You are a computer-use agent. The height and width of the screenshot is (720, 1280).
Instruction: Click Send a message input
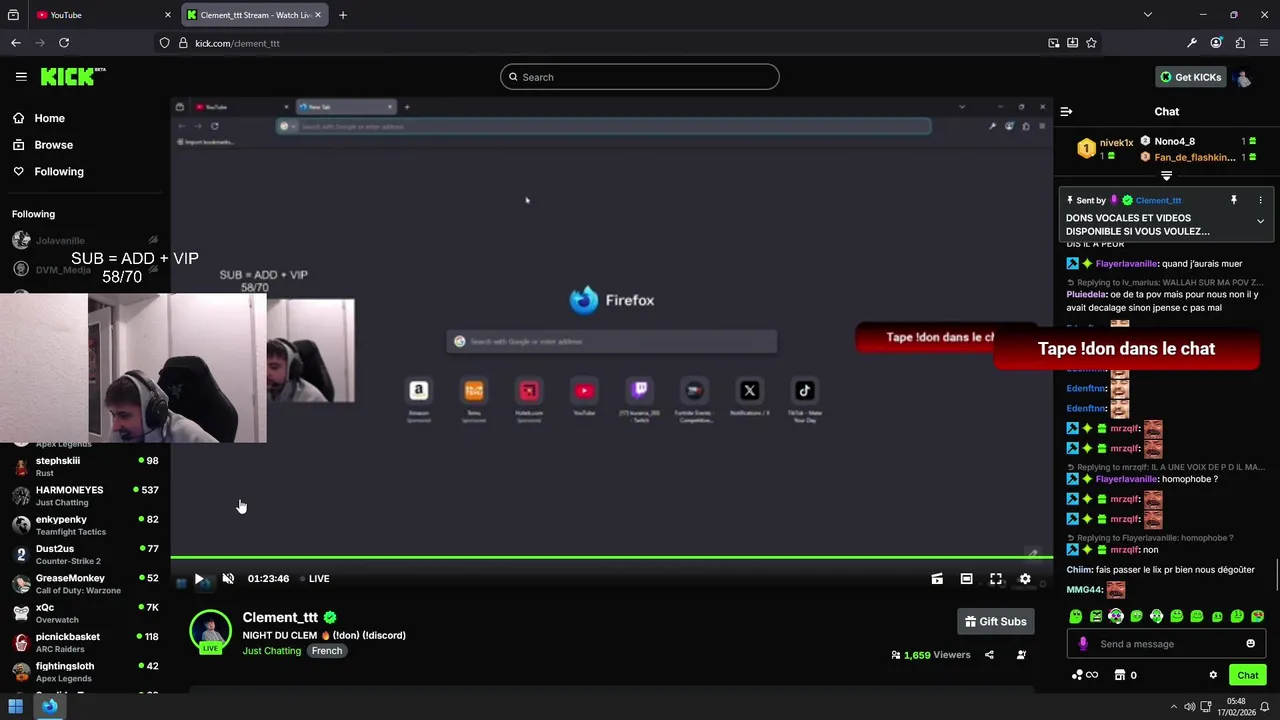1166,644
